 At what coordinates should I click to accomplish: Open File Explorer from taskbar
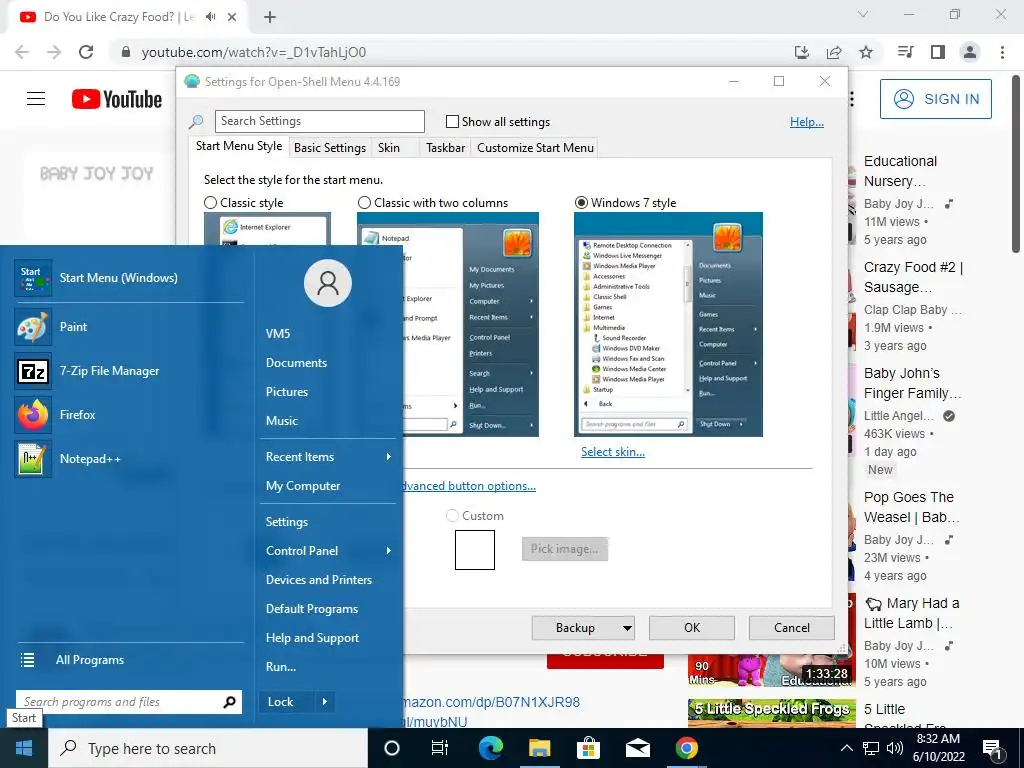pyautogui.click(x=539, y=748)
